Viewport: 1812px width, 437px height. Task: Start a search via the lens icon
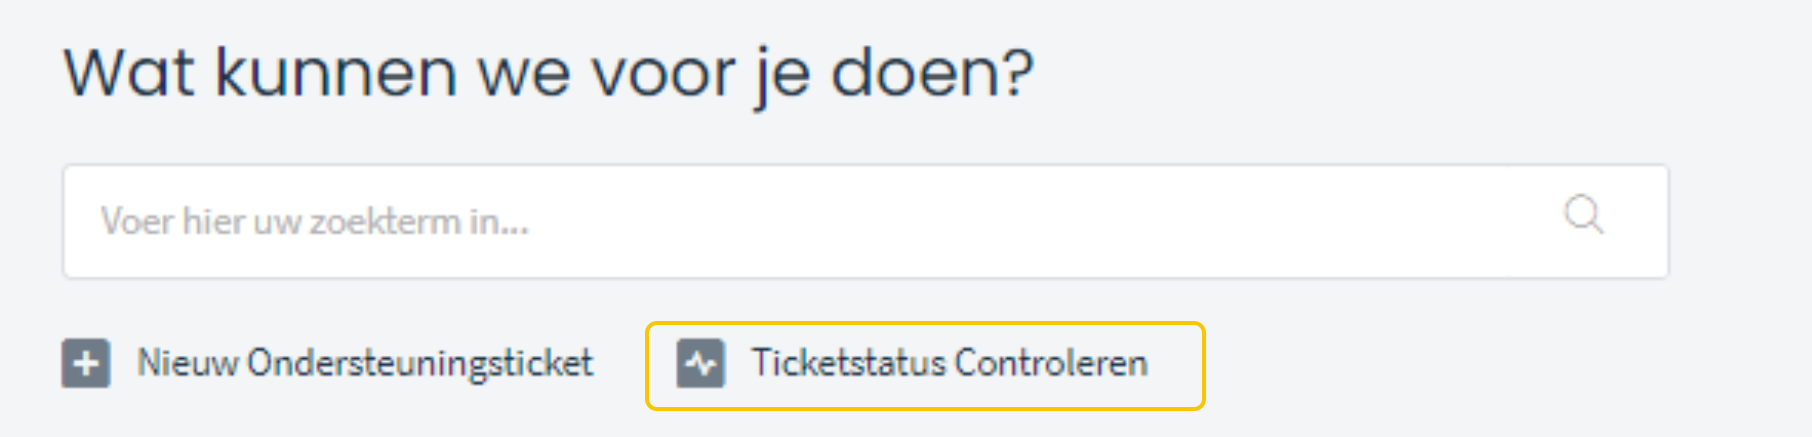coord(1584,215)
